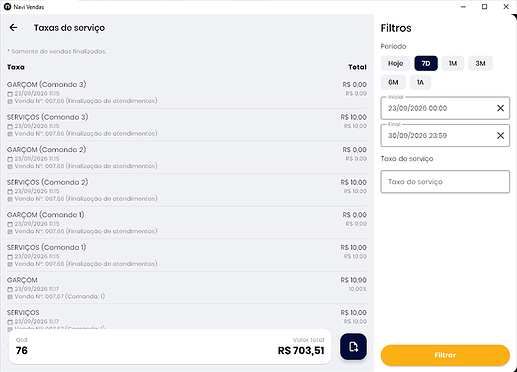The width and height of the screenshot is (517, 372).
Task: Select the GARÇOM R$ 10,90 entry
Action: (187, 288)
